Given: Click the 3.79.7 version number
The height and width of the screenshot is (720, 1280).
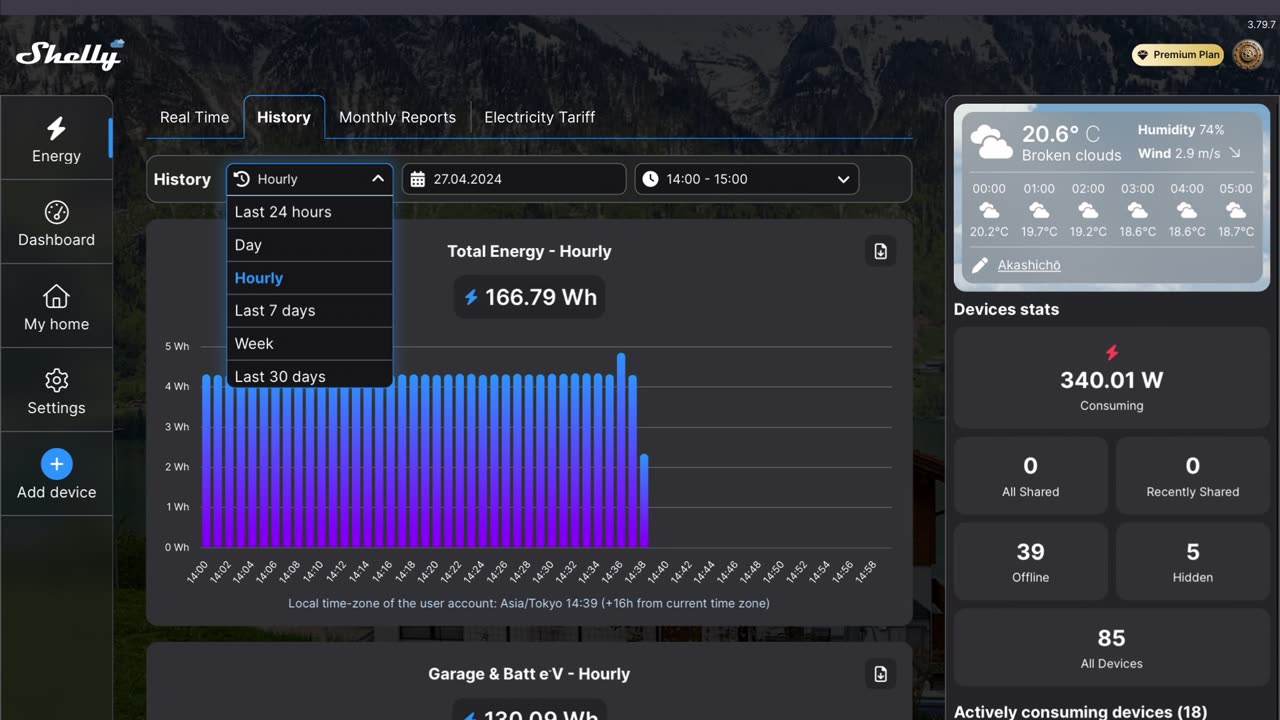Looking at the screenshot, I should pos(1261,24).
